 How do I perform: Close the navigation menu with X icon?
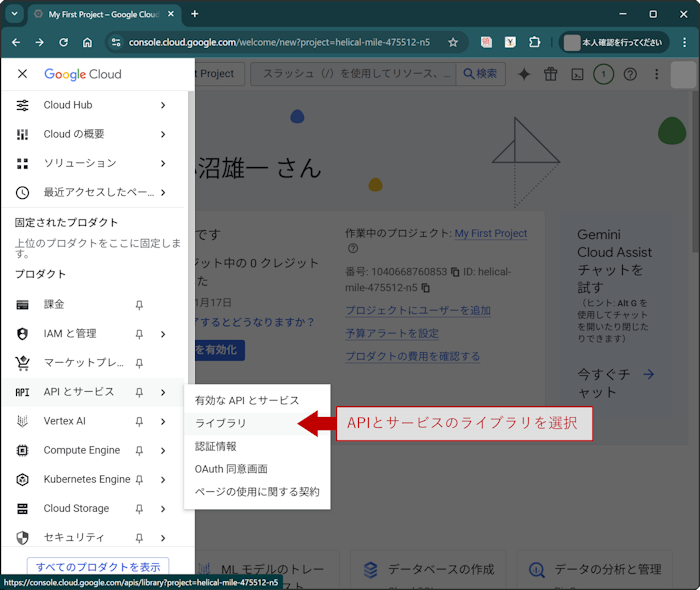pos(22,74)
